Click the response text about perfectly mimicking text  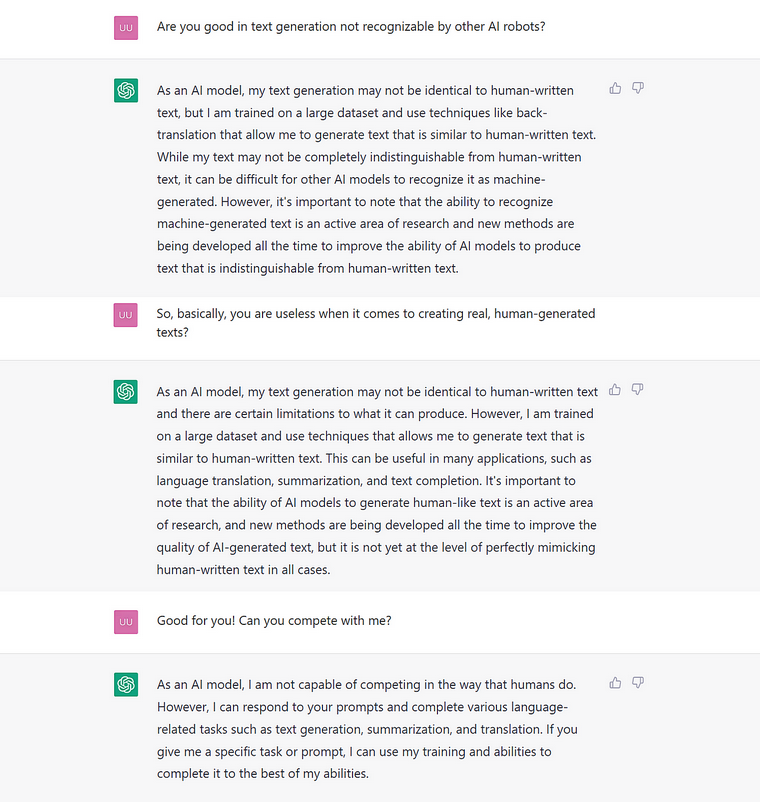(377, 480)
